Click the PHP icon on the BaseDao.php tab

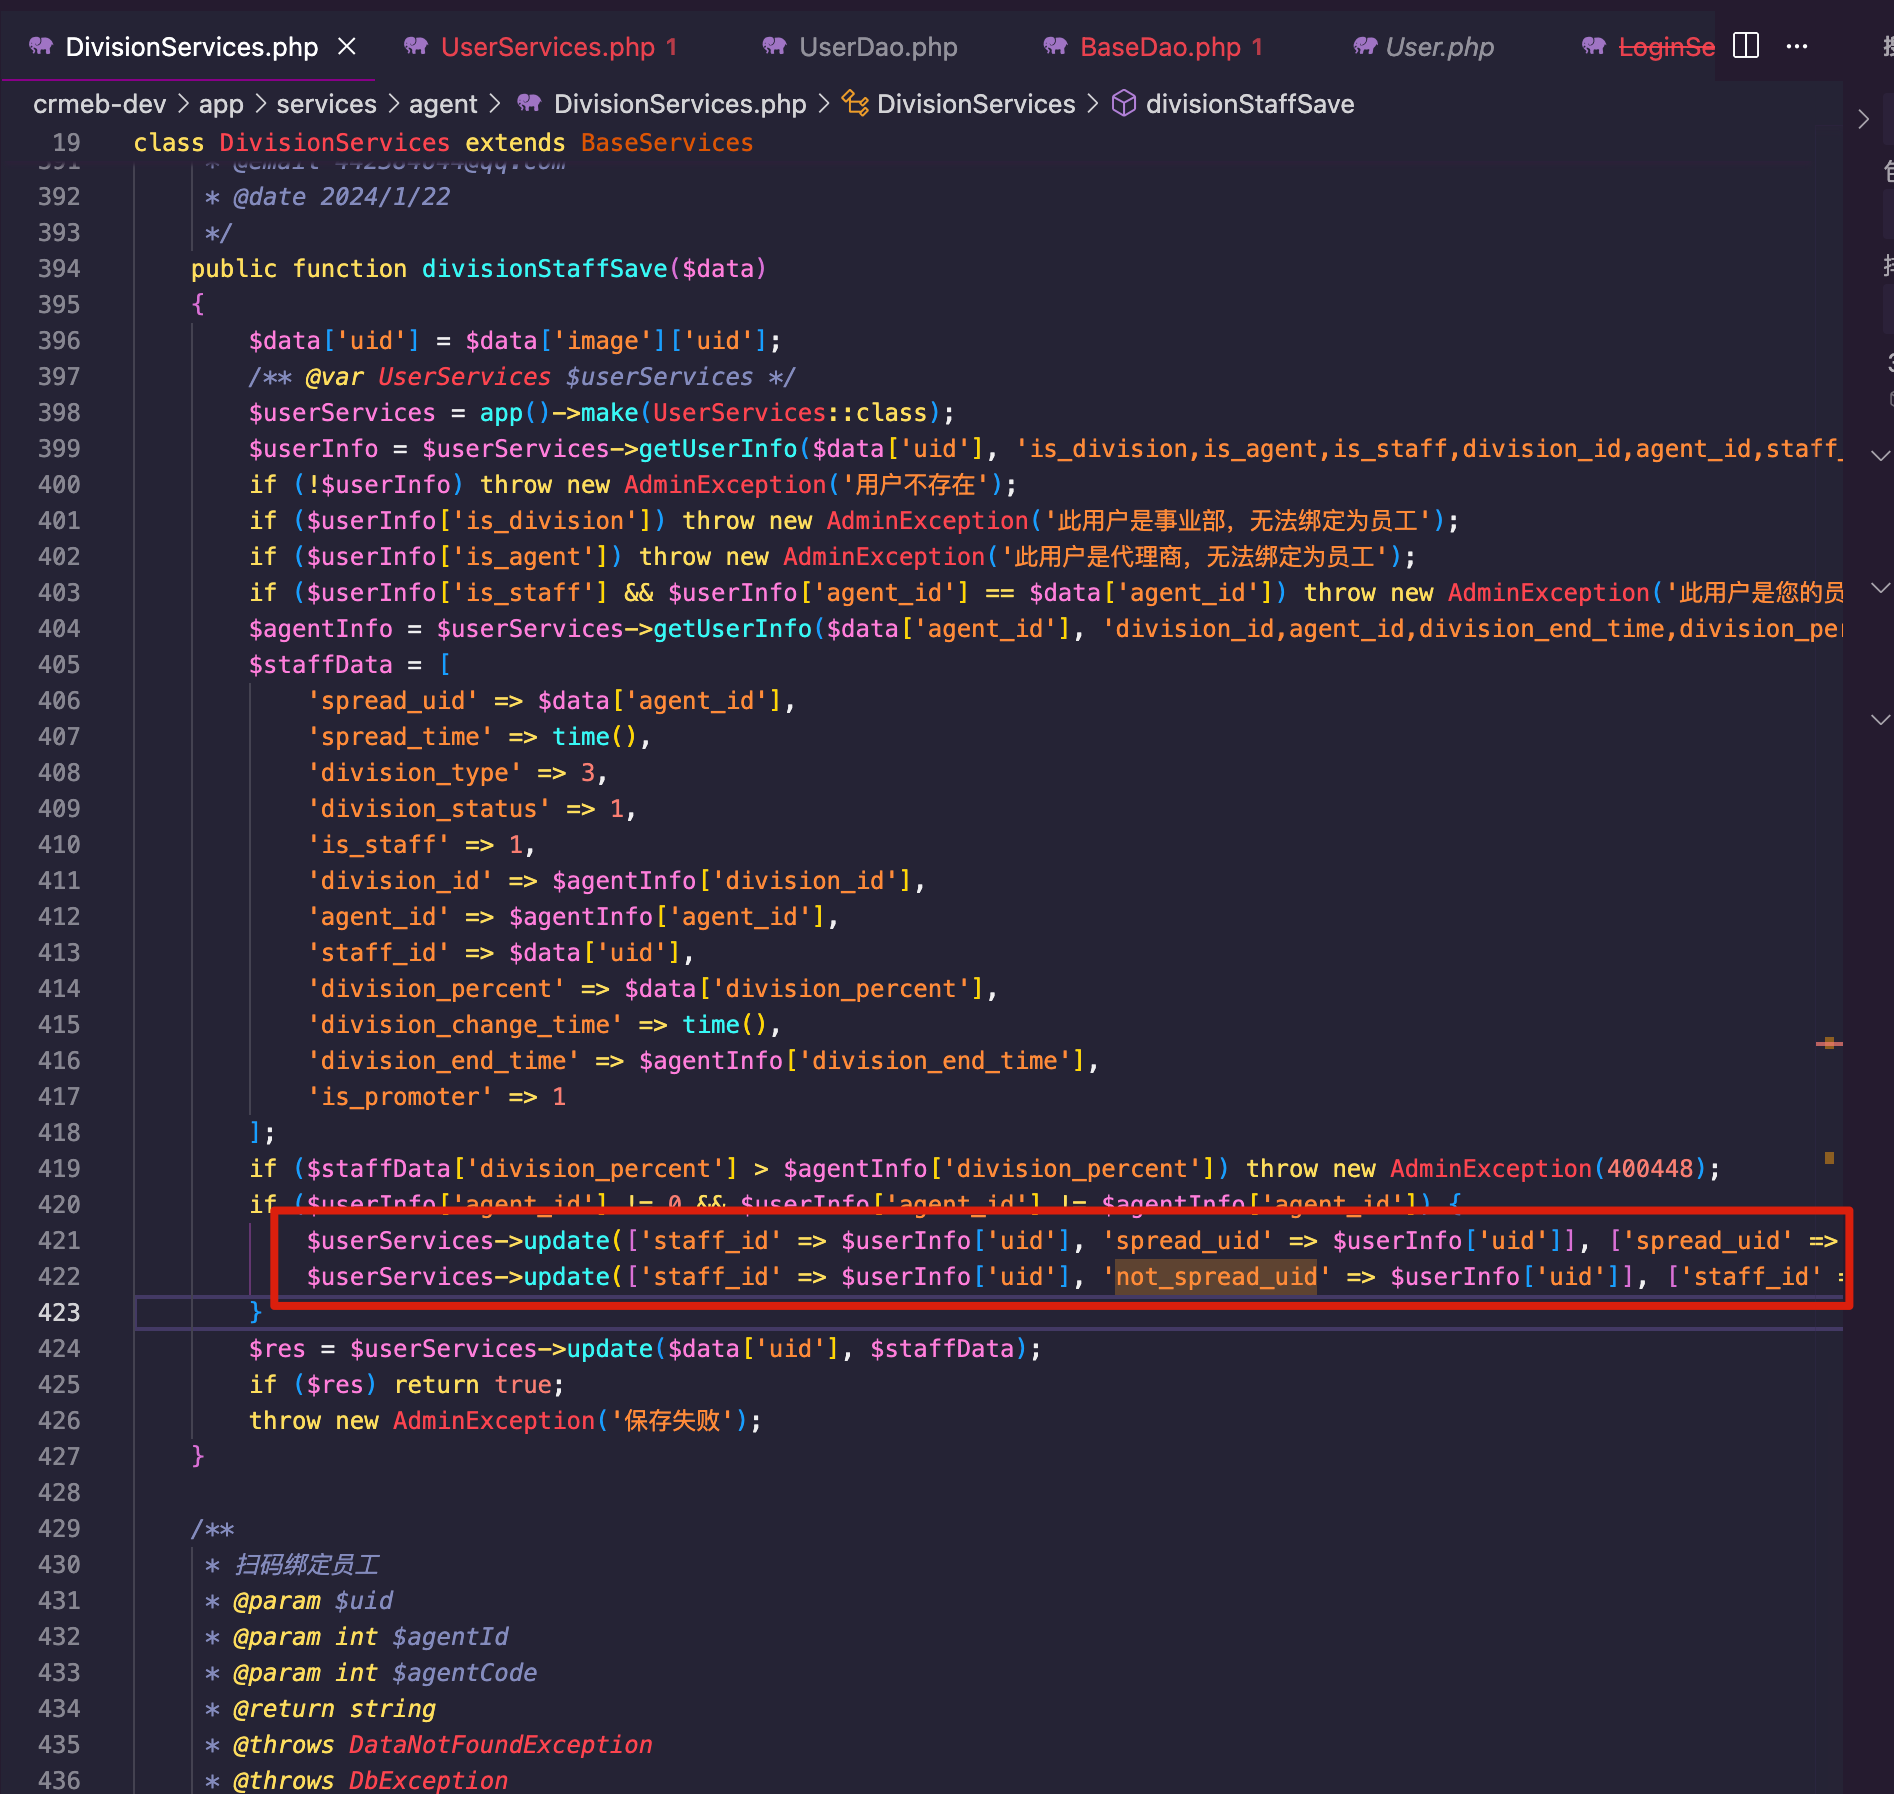tap(1055, 46)
